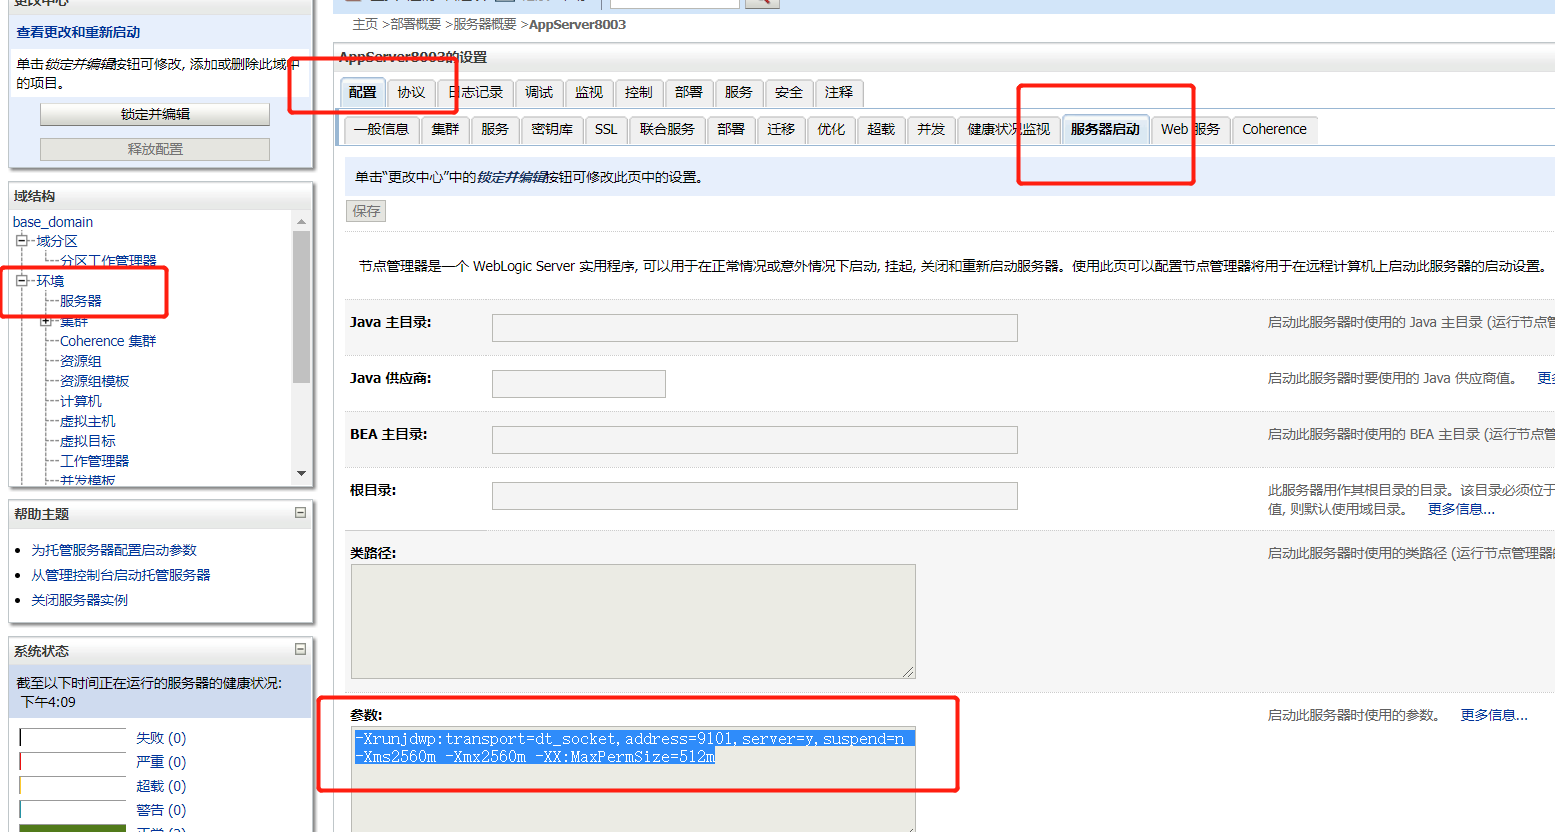Open 为托管服务器配置启动参数 help link
The height and width of the screenshot is (832, 1555).
pyautogui.click(x=114, y=550)
